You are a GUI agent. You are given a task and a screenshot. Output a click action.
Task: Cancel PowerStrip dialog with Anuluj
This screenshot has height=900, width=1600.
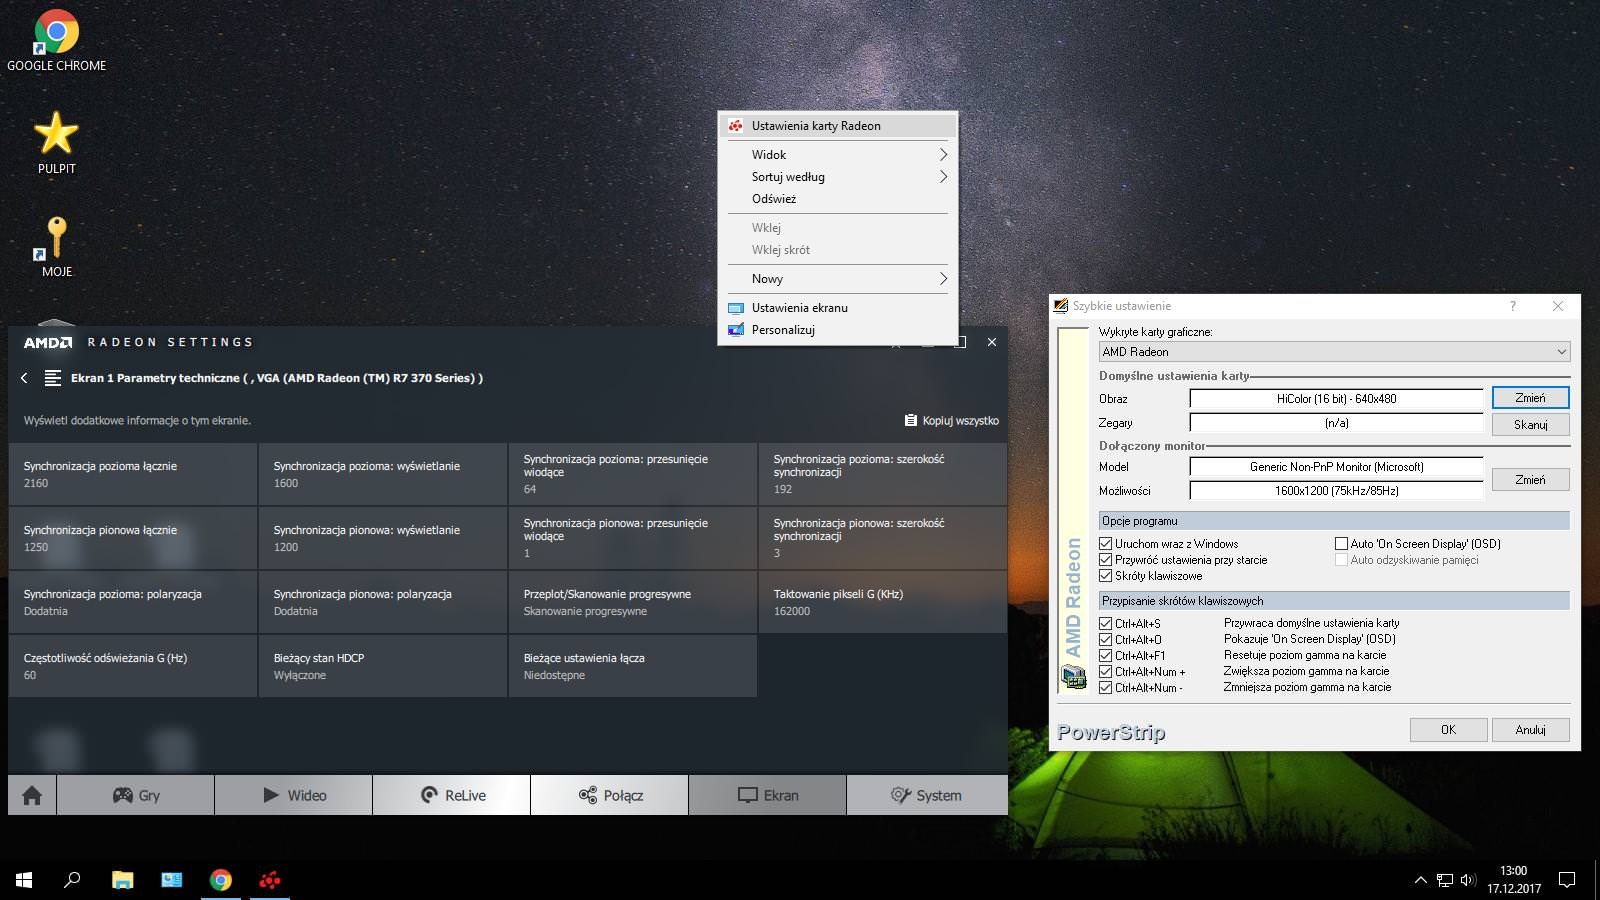click(1530, 730)
